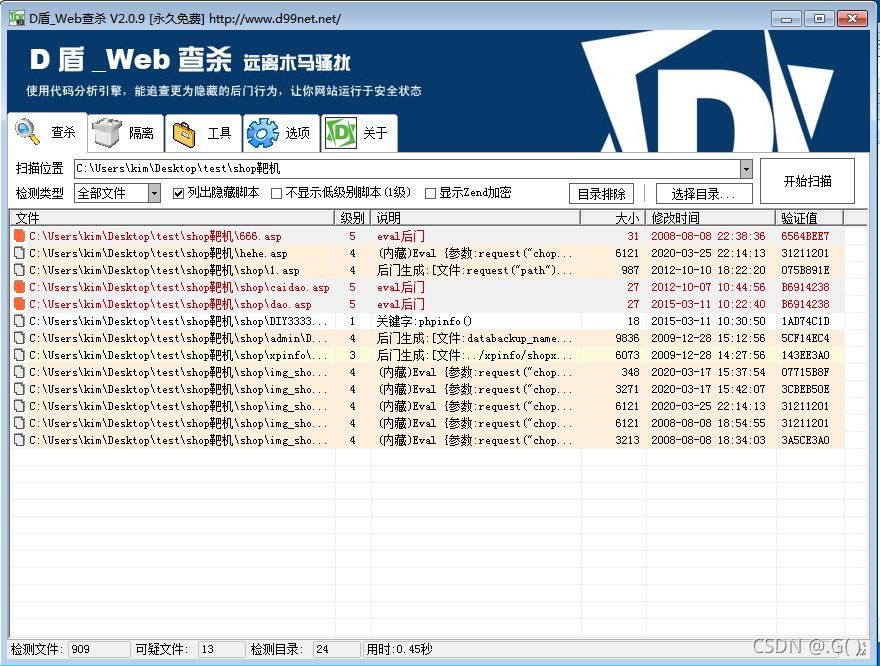Screen dimensions: 880x666
Task: Click verification value 3A5CE3A0
Action: [x=805, y=440]
